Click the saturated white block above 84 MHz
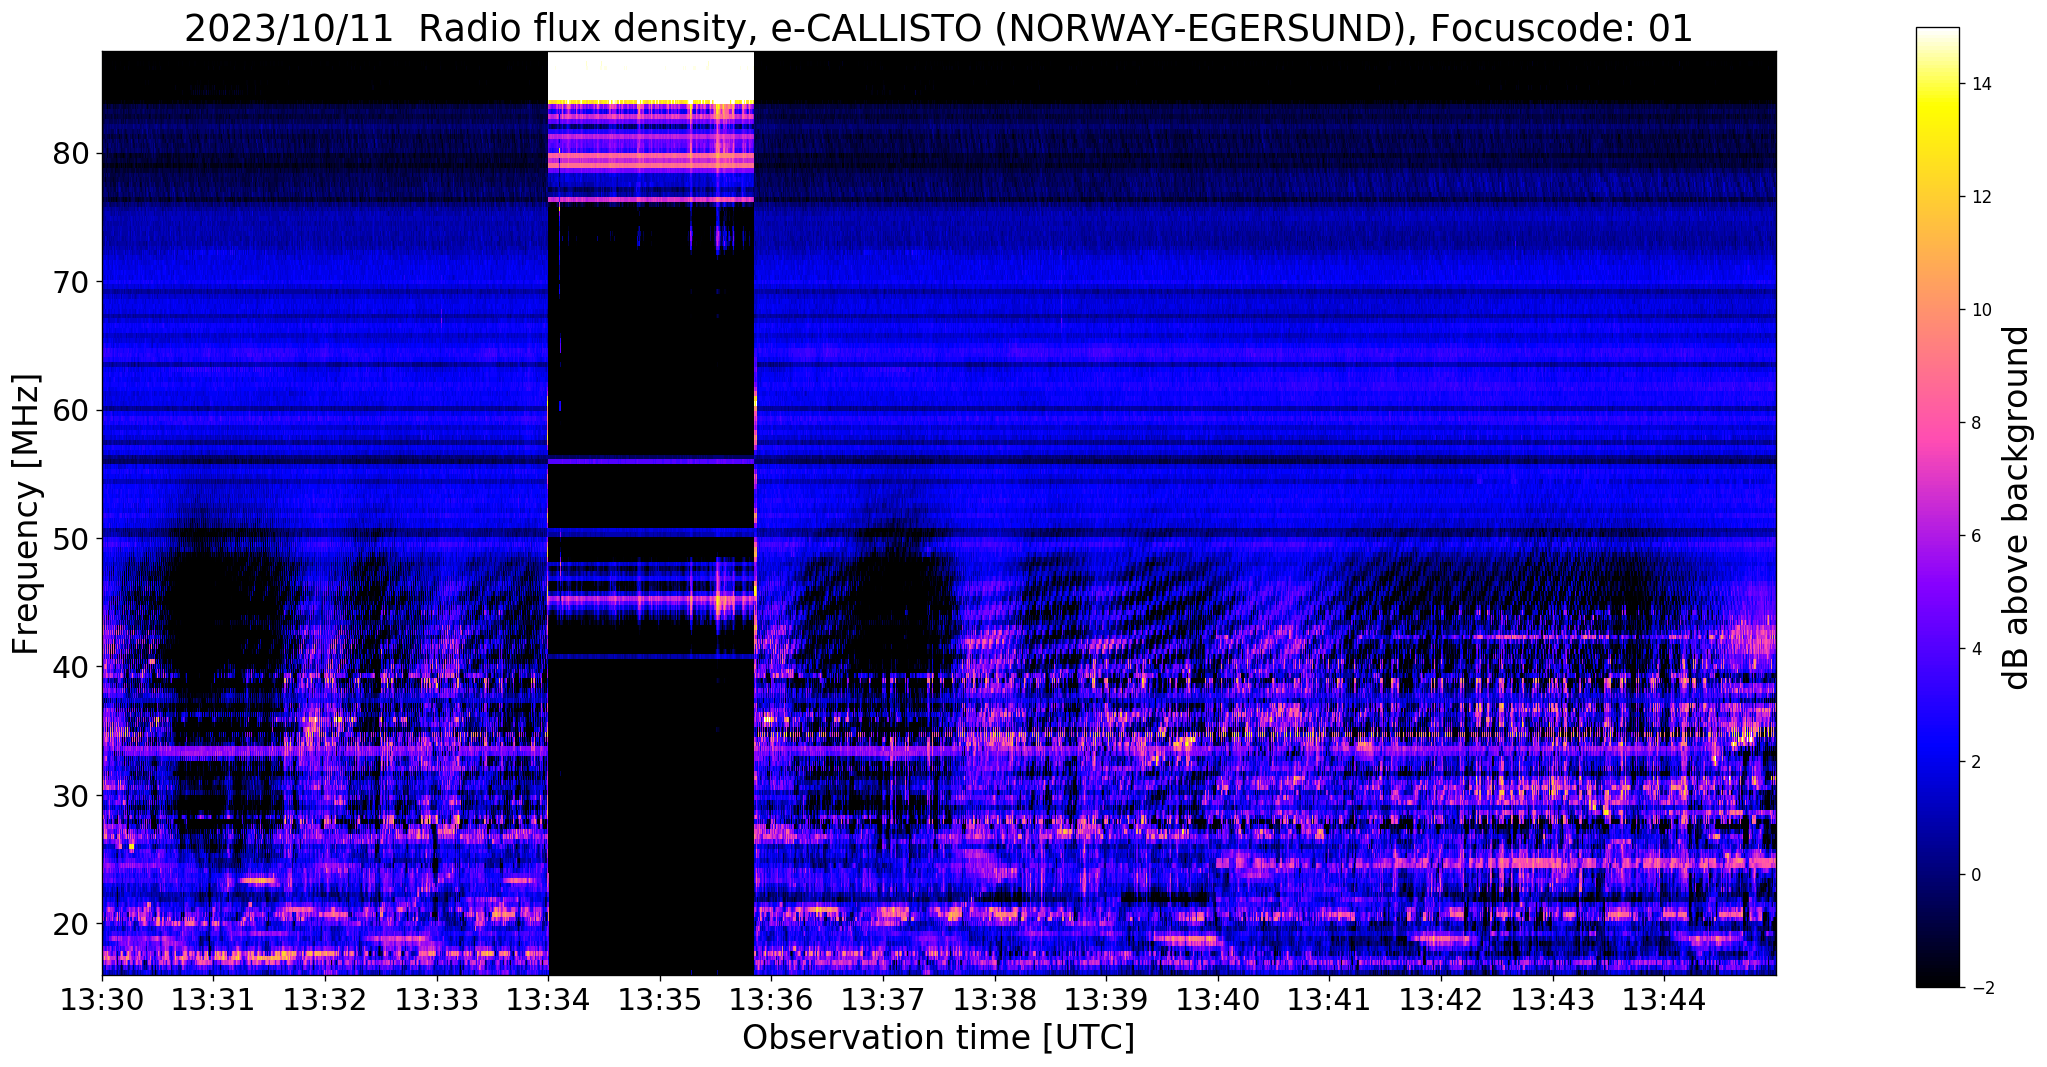This screenshot has width=2047, height=1067. (x=650, y=75)
